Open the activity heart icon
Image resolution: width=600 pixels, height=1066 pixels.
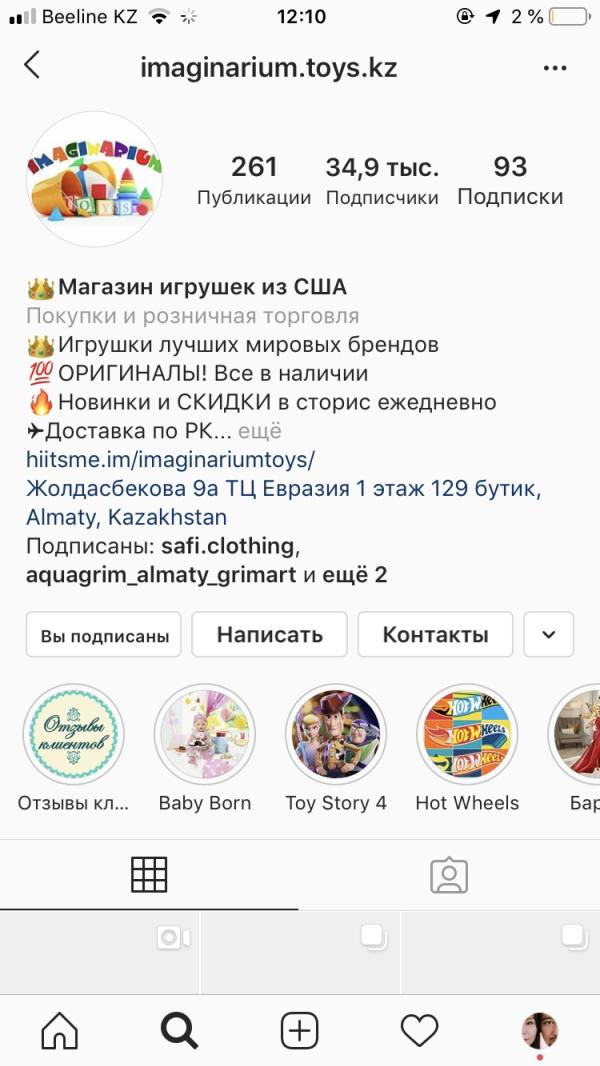(419, 1031)
